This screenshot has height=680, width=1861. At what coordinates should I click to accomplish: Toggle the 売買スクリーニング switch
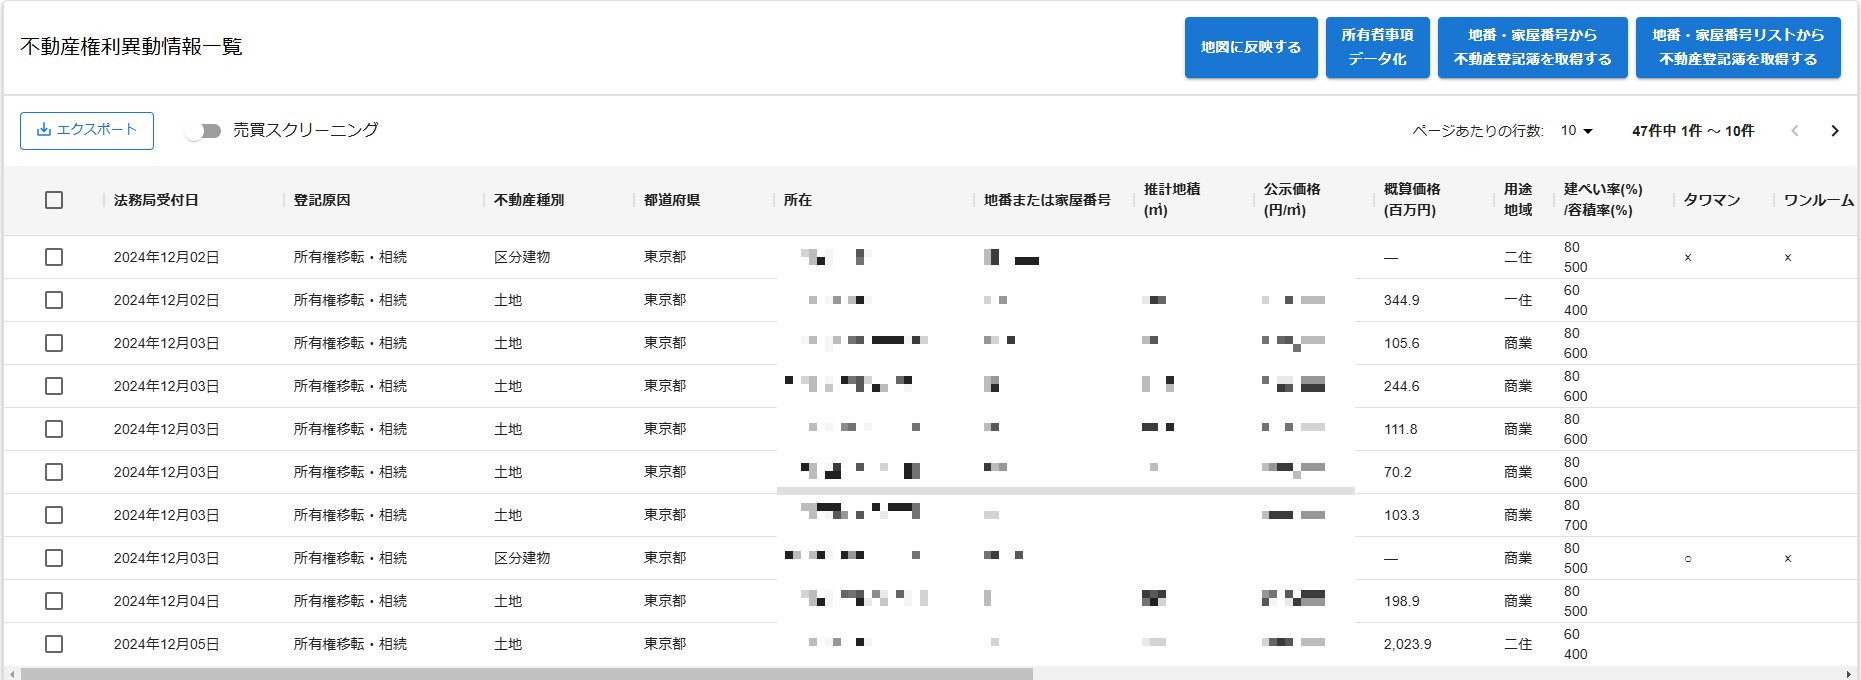(203, 131)
